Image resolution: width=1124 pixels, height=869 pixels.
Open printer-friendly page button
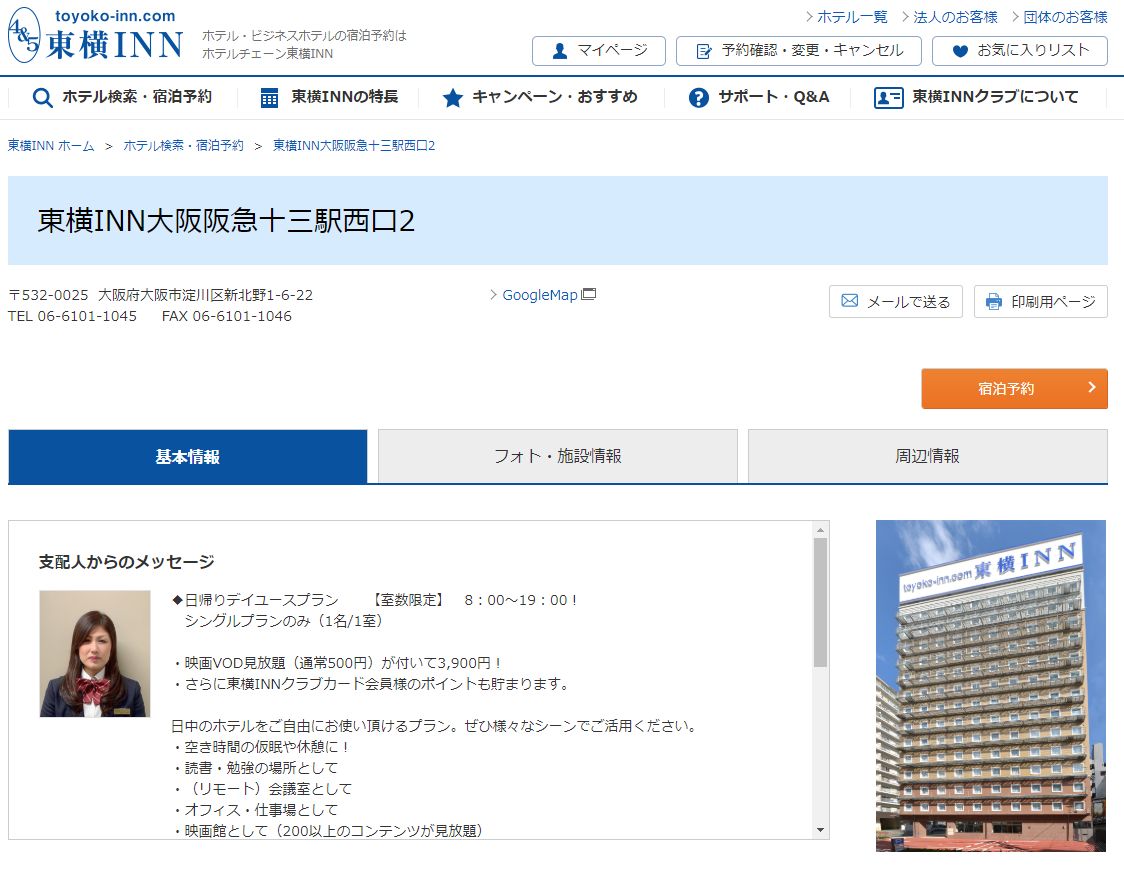(1040, 302)
